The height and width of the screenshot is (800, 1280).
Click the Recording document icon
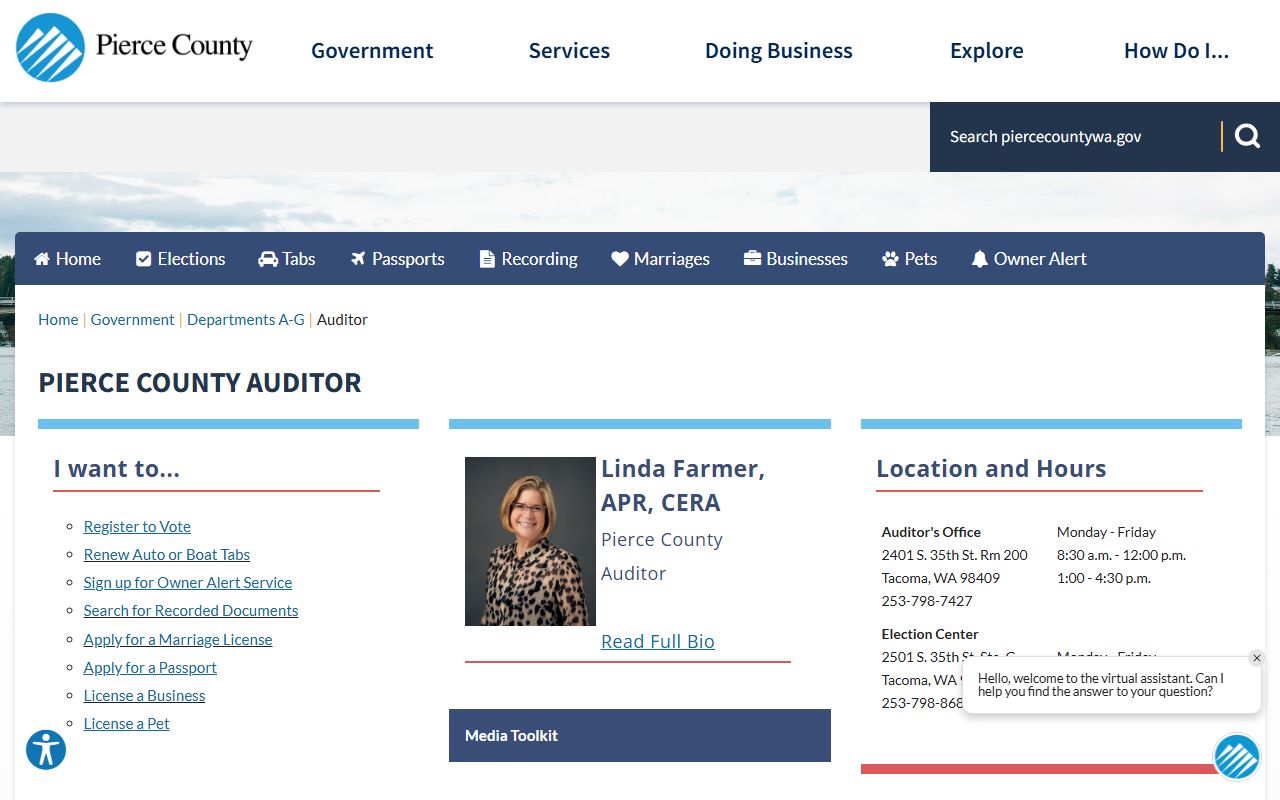(x=487, y=259)
